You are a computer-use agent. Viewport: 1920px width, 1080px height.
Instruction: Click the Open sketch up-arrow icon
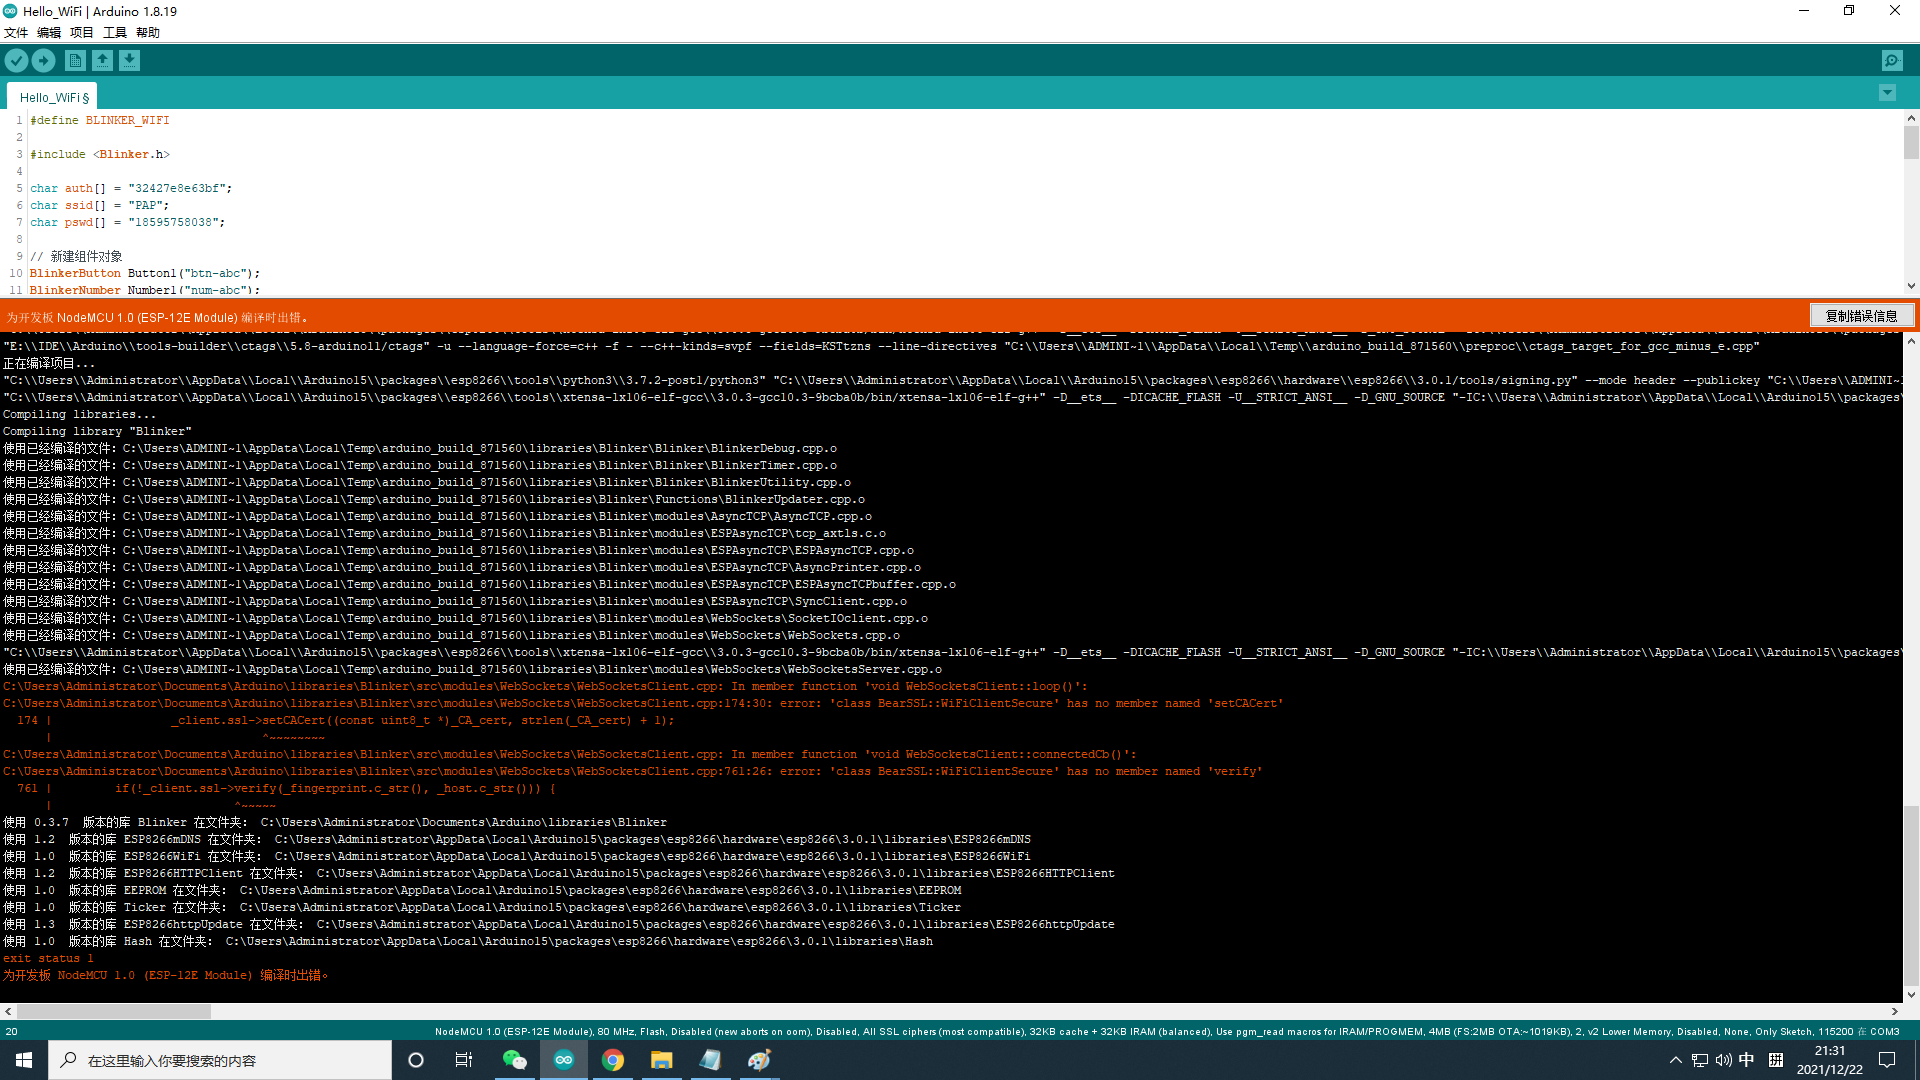pyautogui.click(x=103, y=61)
